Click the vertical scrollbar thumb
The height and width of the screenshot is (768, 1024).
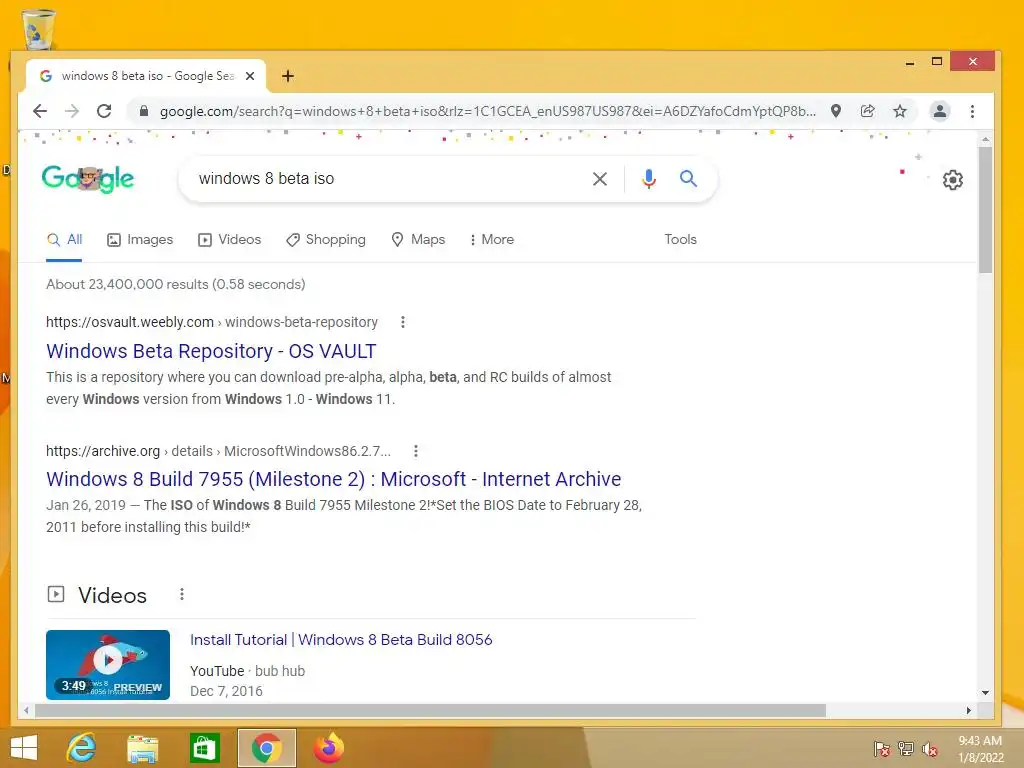click(x=985, y=209)
